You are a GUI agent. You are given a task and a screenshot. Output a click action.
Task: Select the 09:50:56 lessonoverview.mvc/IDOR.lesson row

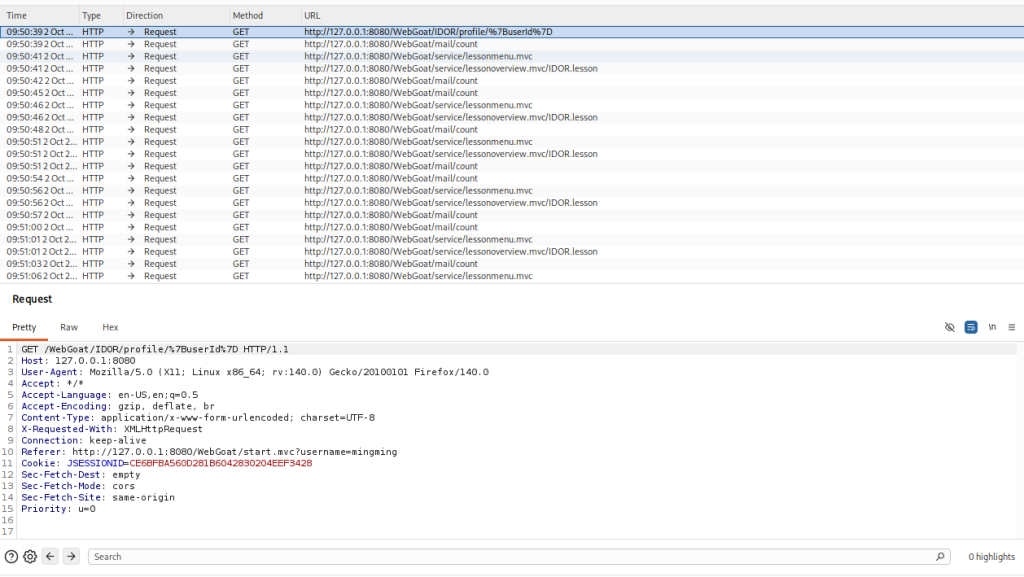point(512,203)
